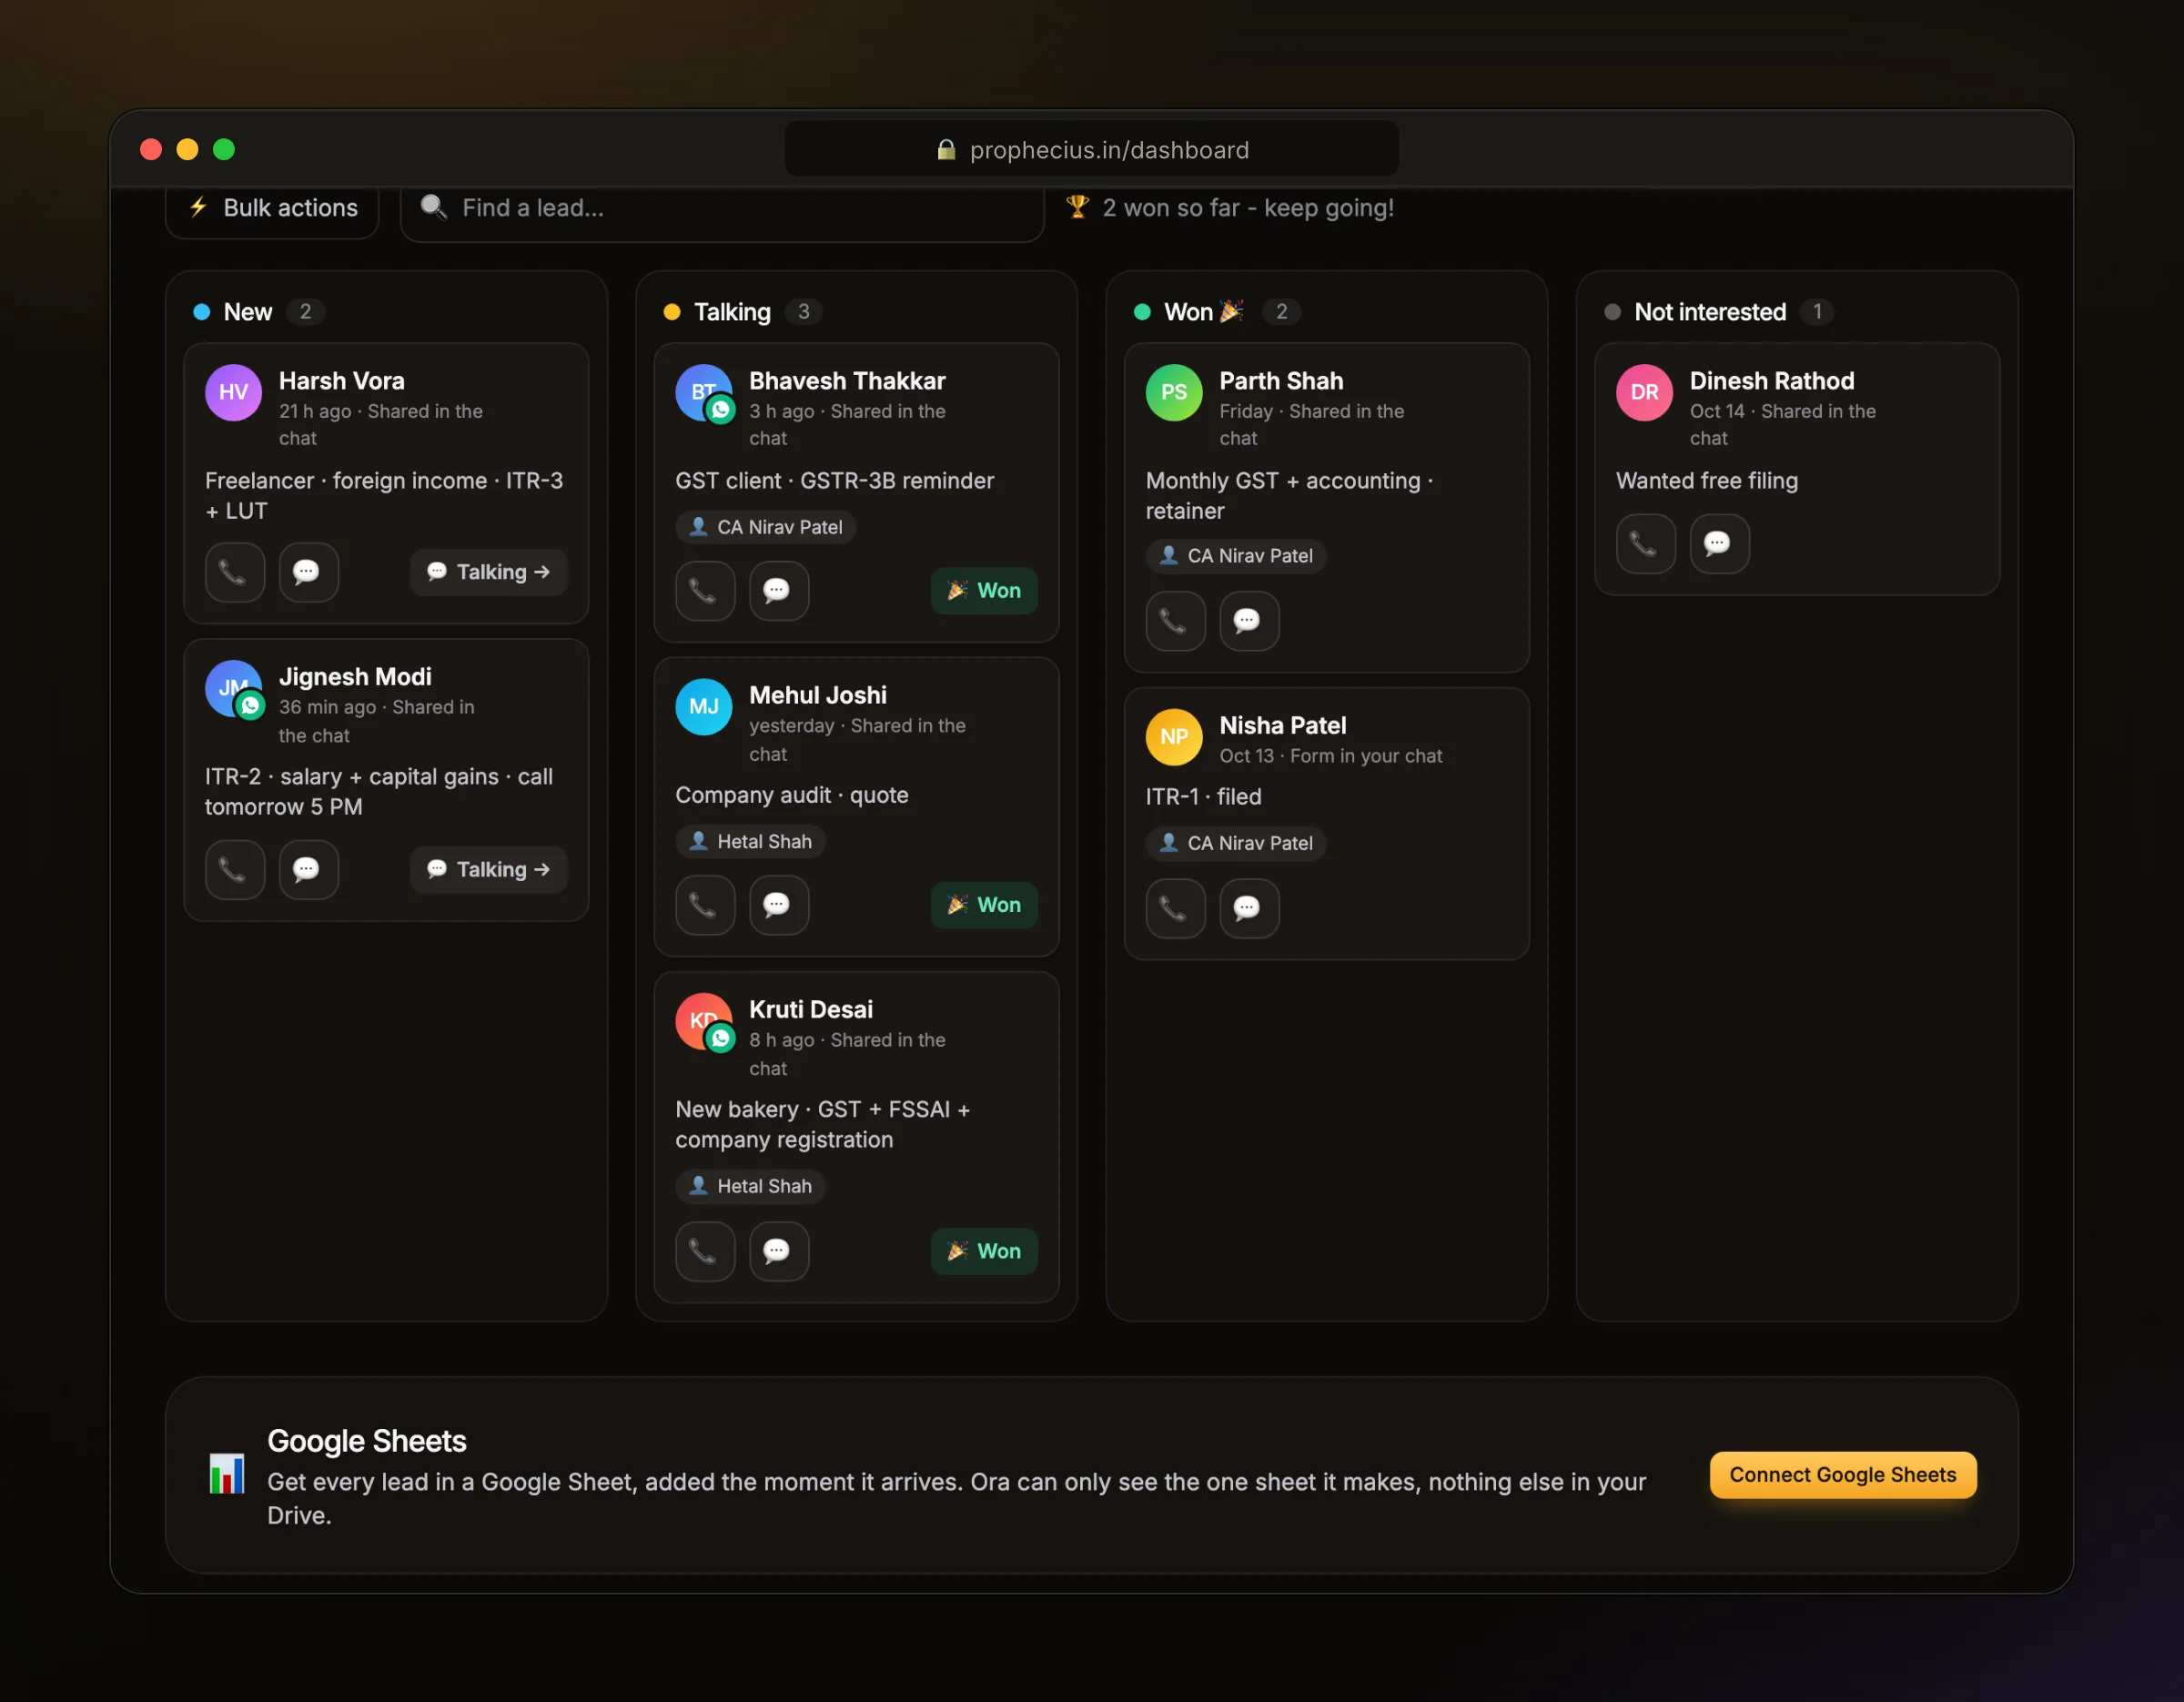Click the prophecius.in/dashboard address bar

(1091, 150)
